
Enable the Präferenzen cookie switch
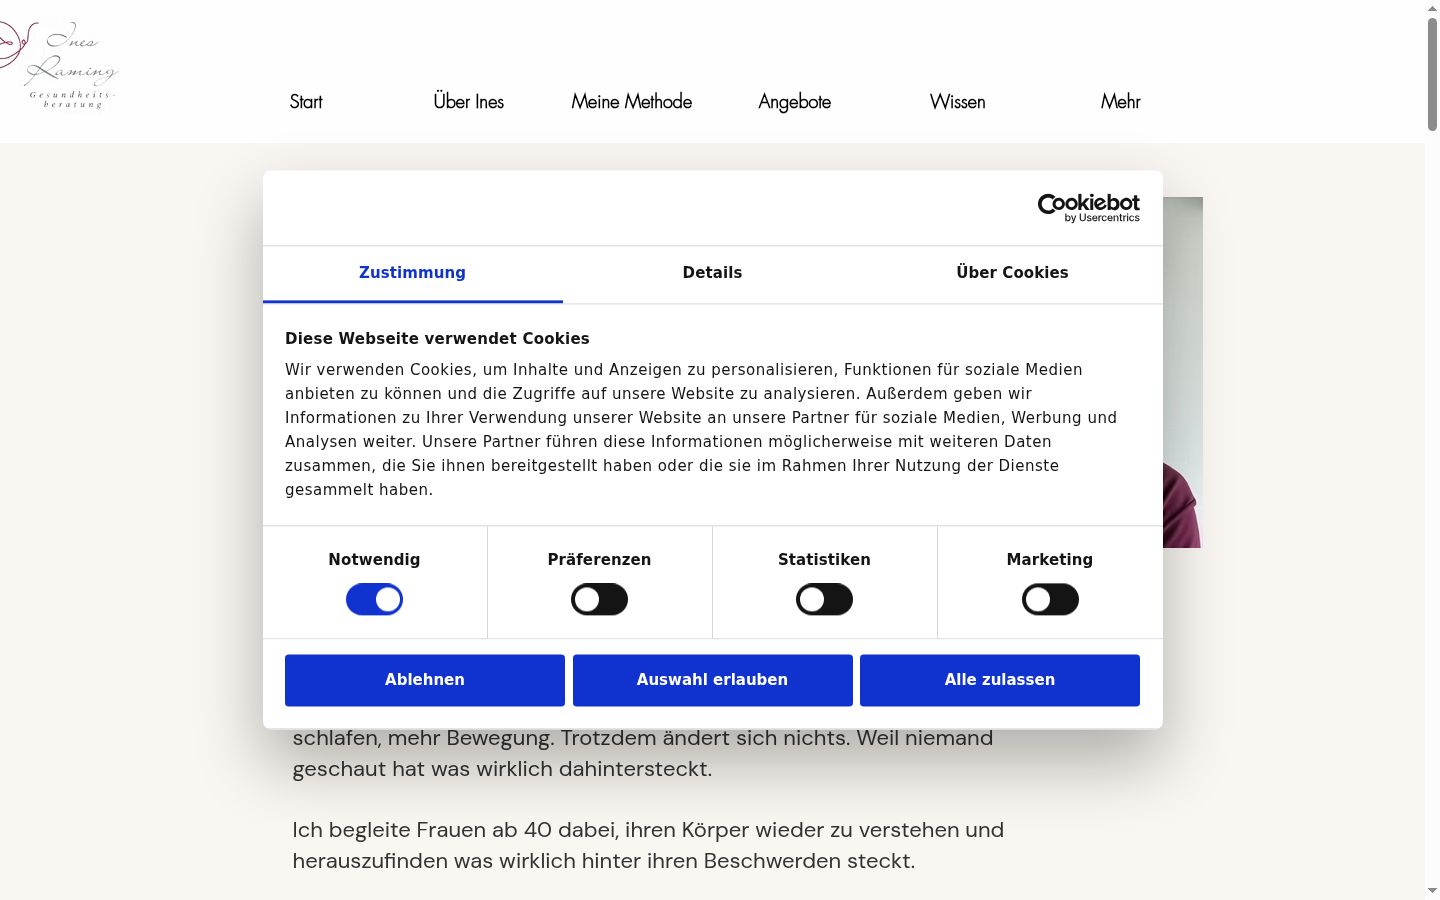[599, 600]
